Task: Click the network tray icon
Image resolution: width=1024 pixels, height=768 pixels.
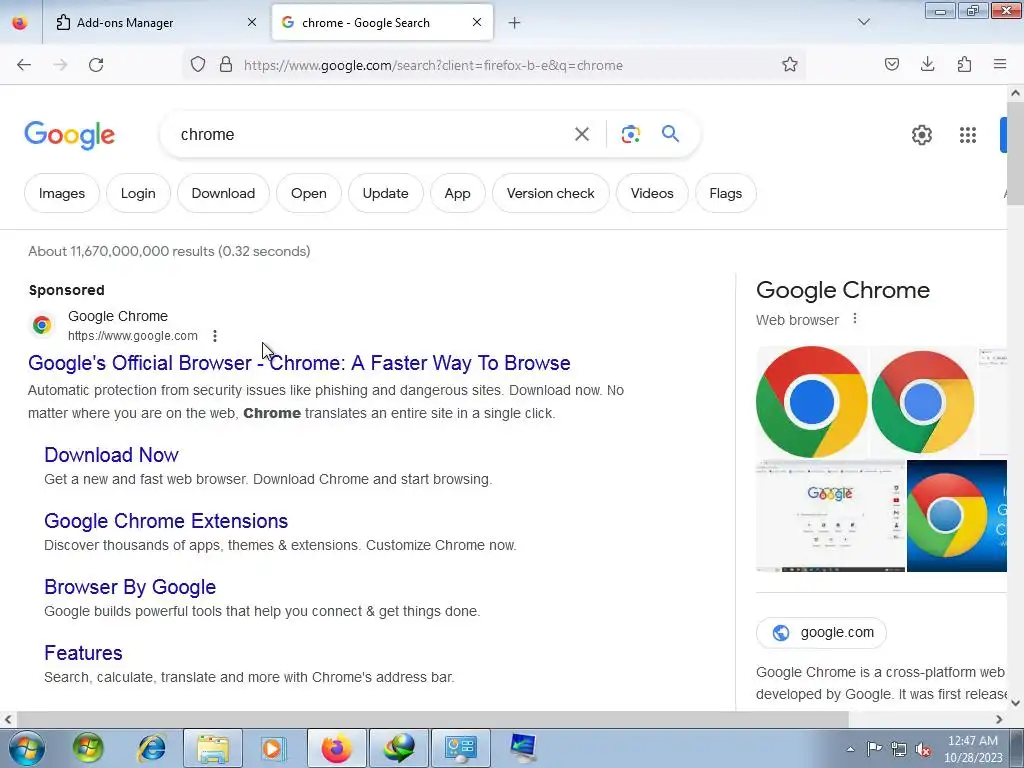Action: [899, 749]
